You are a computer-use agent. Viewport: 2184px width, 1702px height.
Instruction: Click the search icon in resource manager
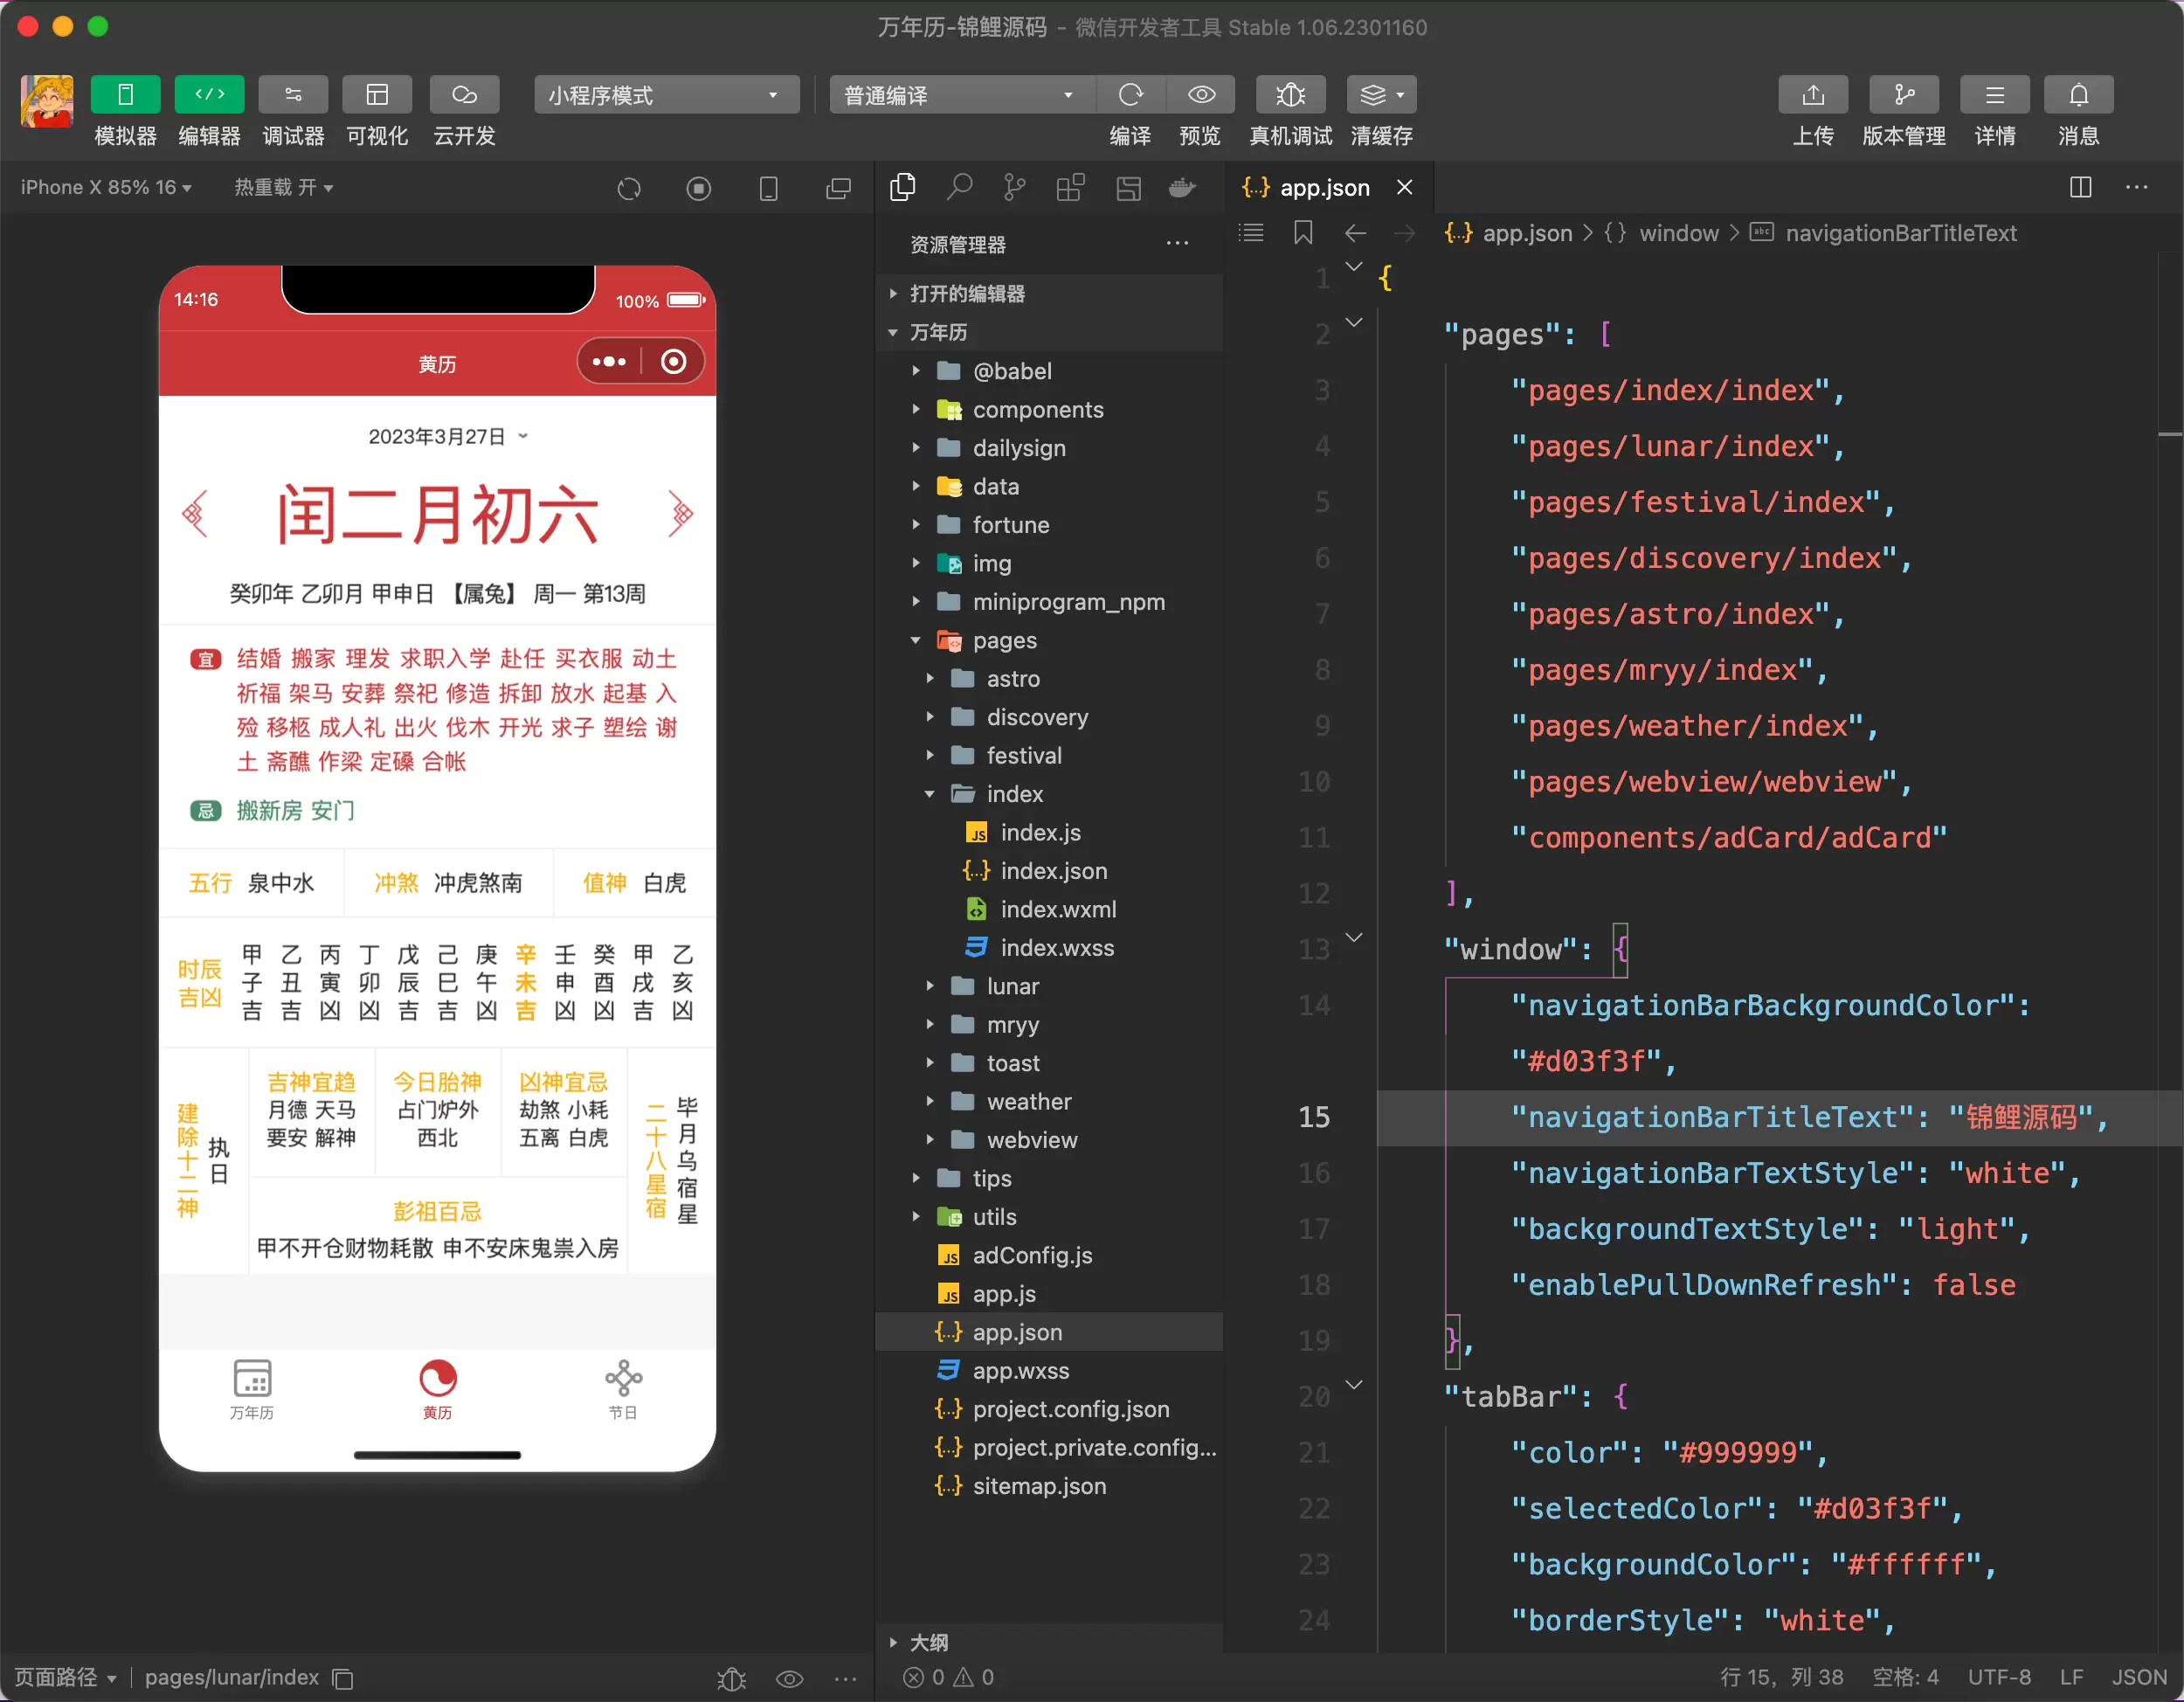(x=959, y=188)
